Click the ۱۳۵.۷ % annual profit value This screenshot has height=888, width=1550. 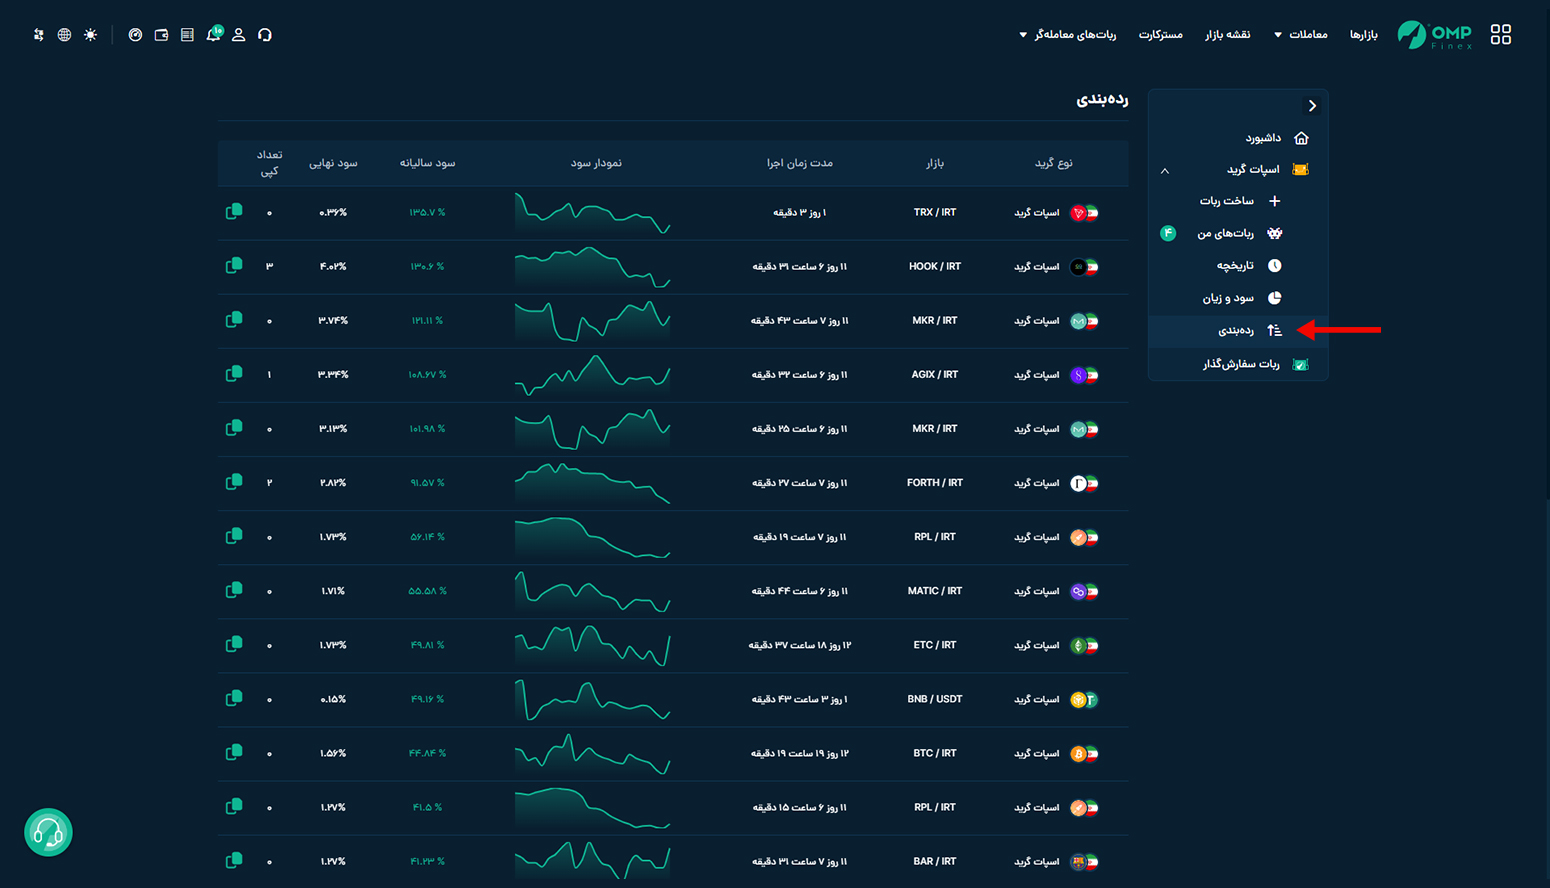click(x=427, y=213)
